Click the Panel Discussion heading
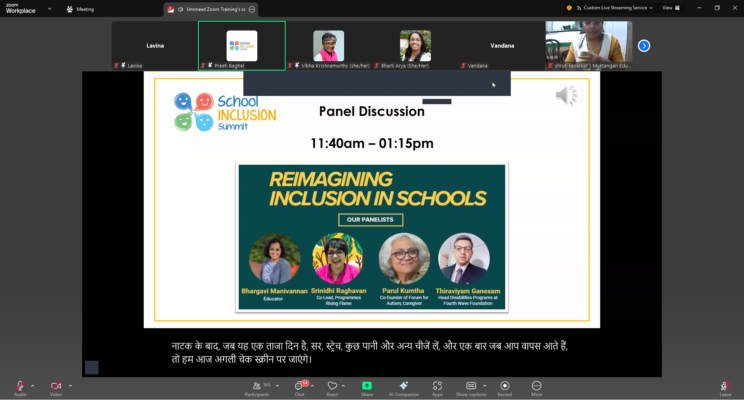744x400 pixels. point(372,112)
